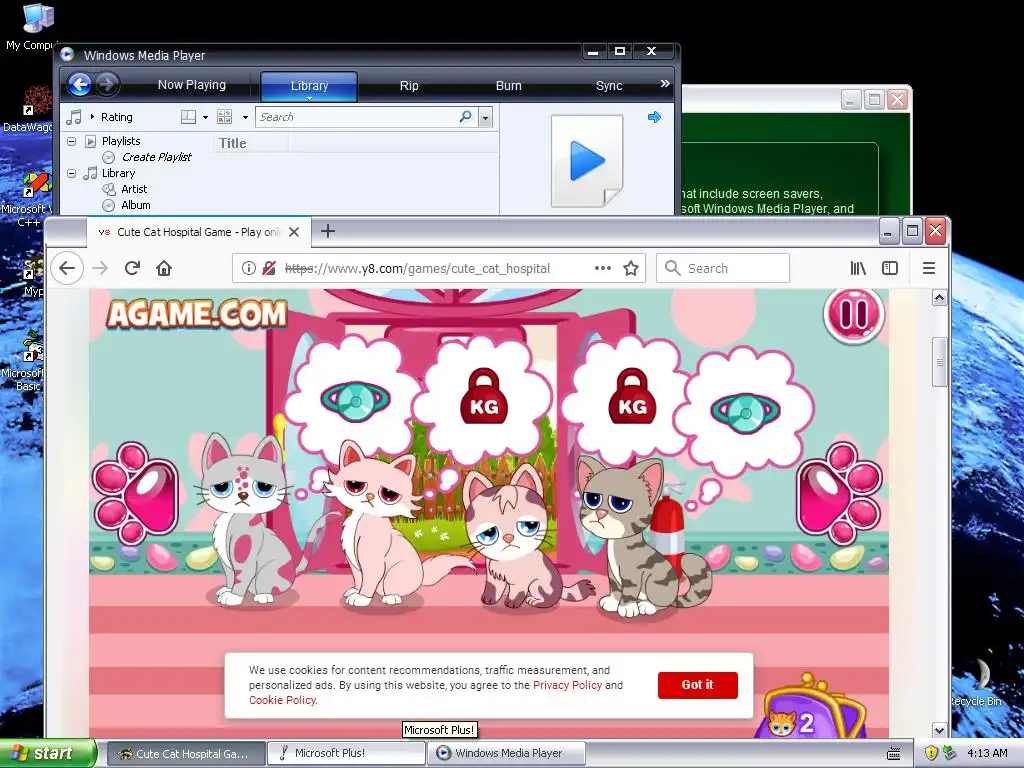Open the music note category icon
This screenshot has width=1024, height=768.
pyautogui.click(x=74, y=117)
